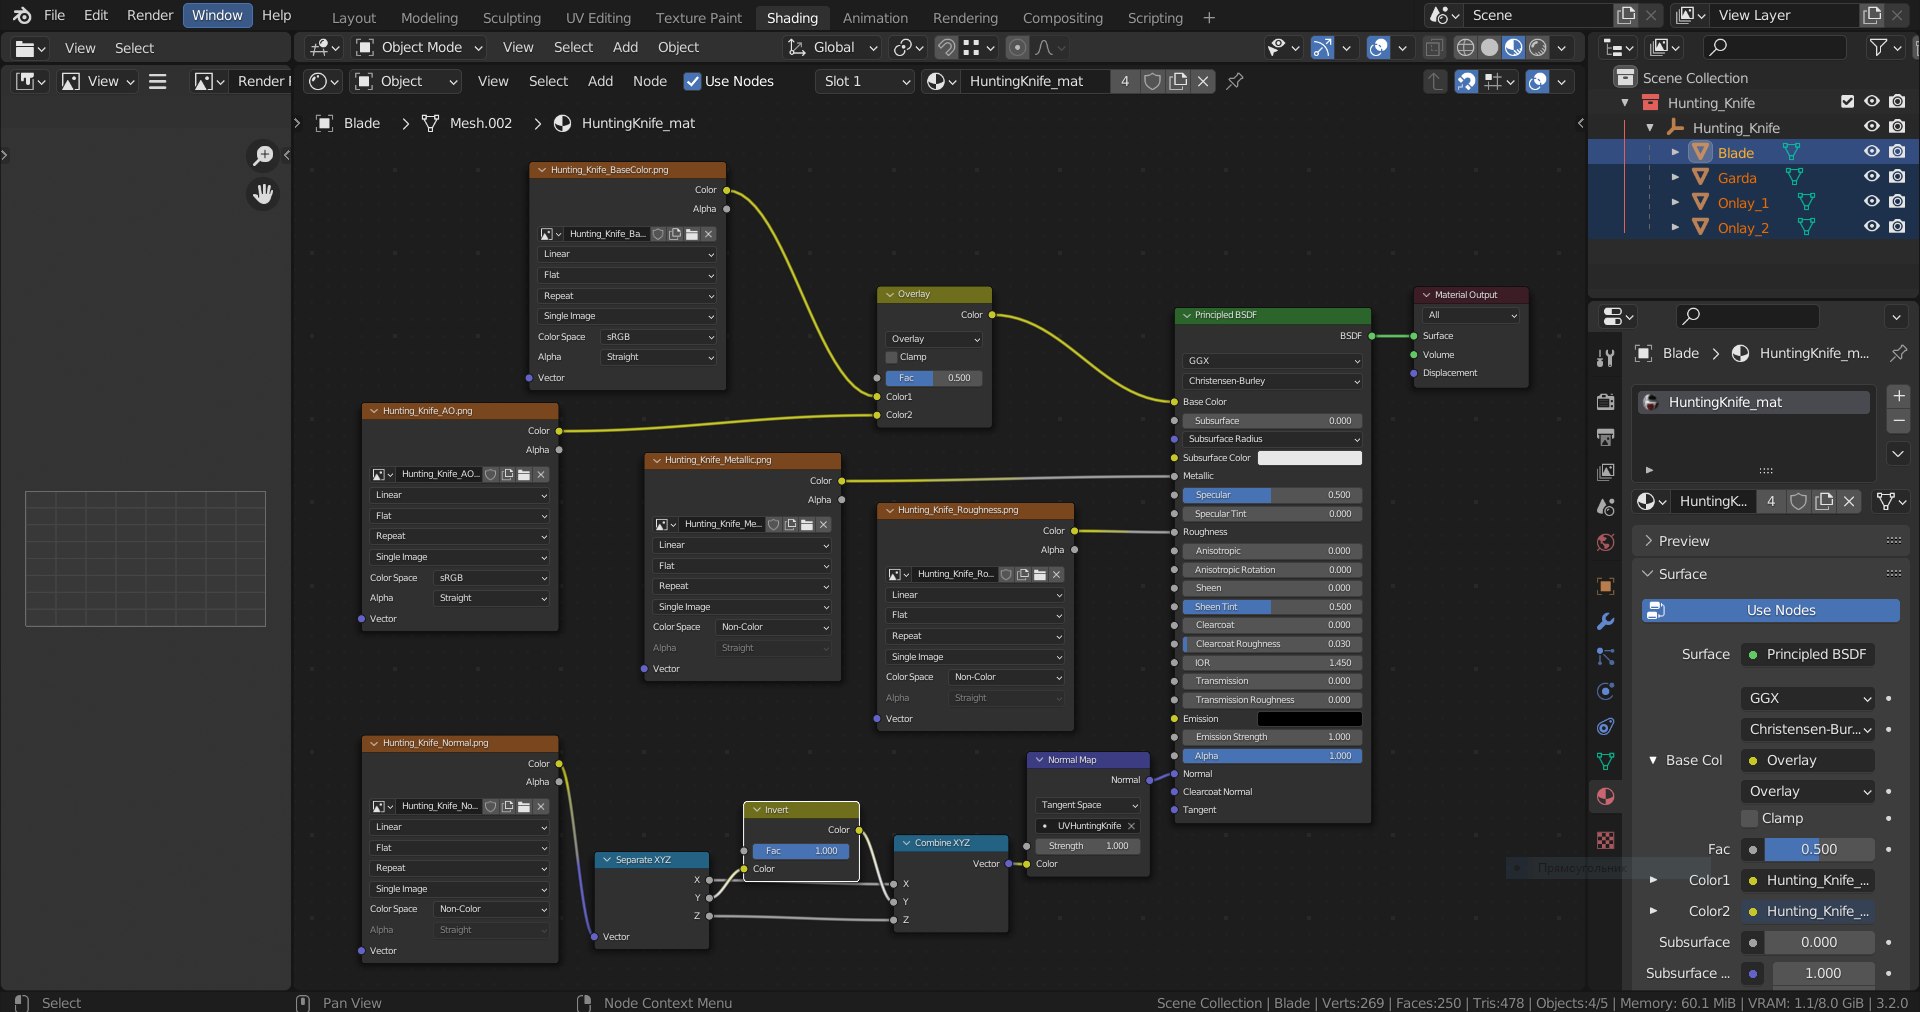Open GGX distribution dropdown on Principled BSDF node
Screen dimensions: 1920x1012
(x=1272, y=361)
